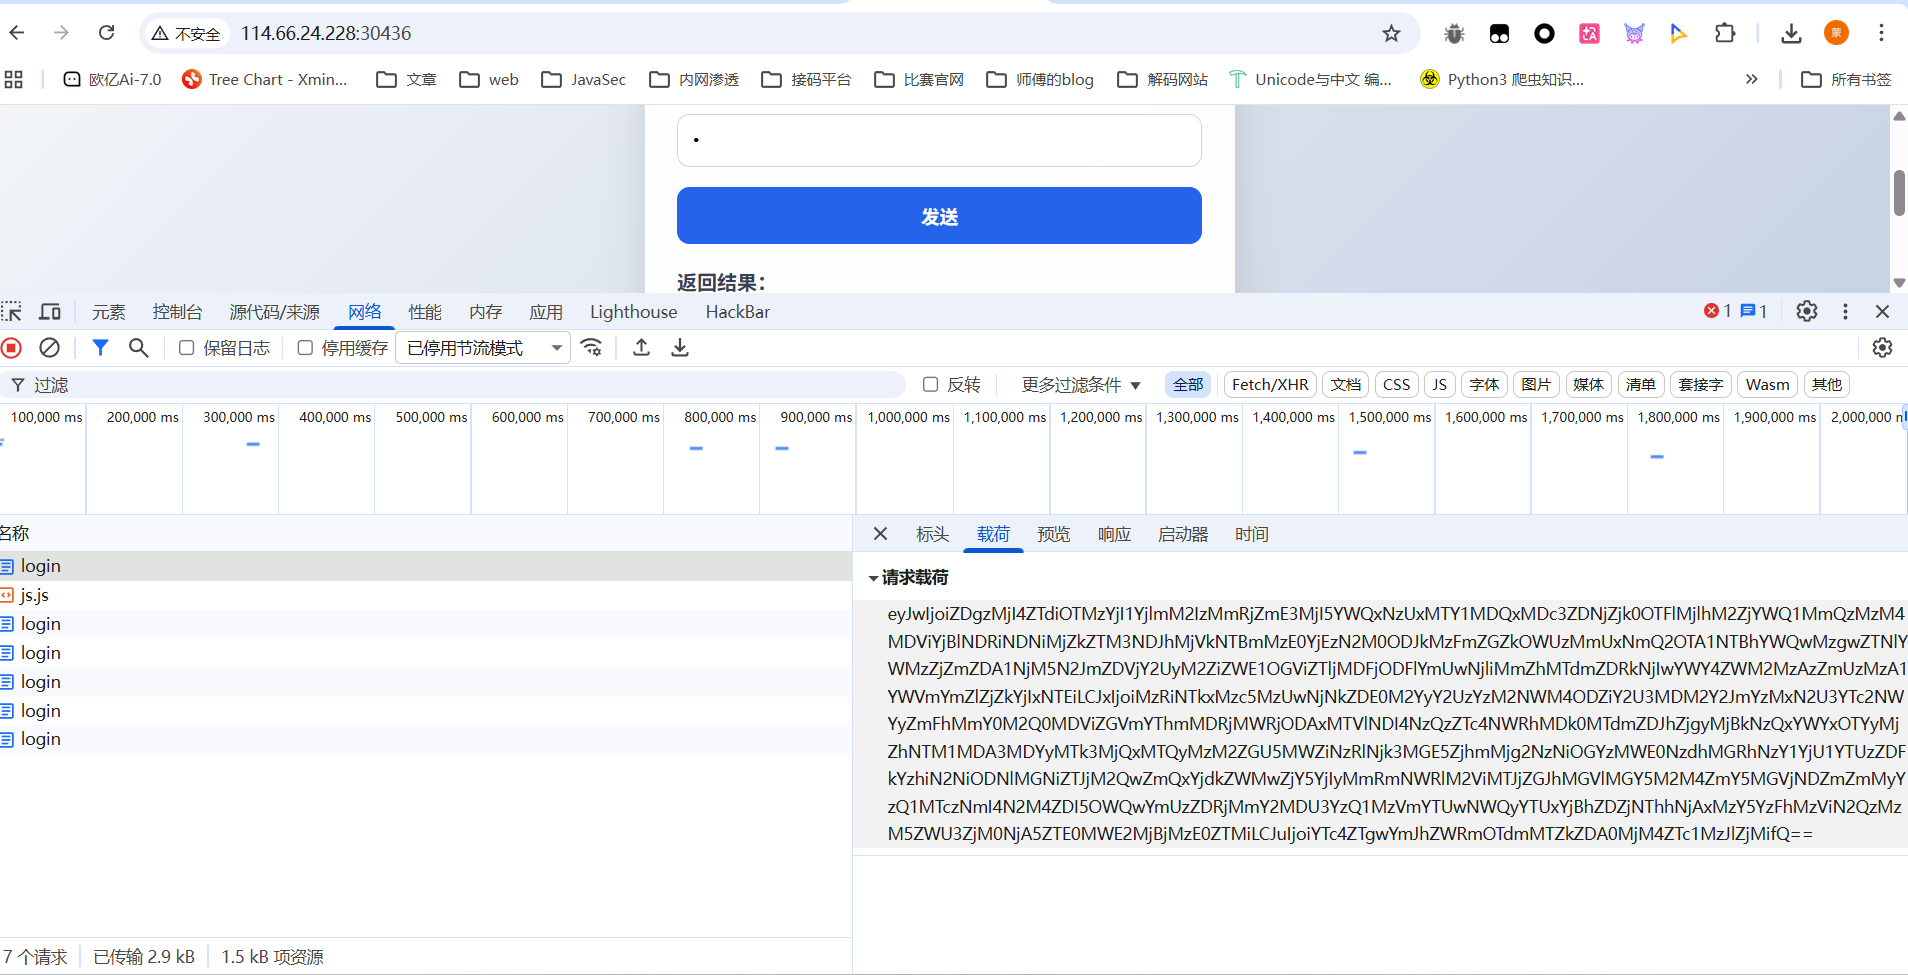This screenshot has height=975, width=1908.
Task: Click the export HAR download icon
Action: coord(680,348)
